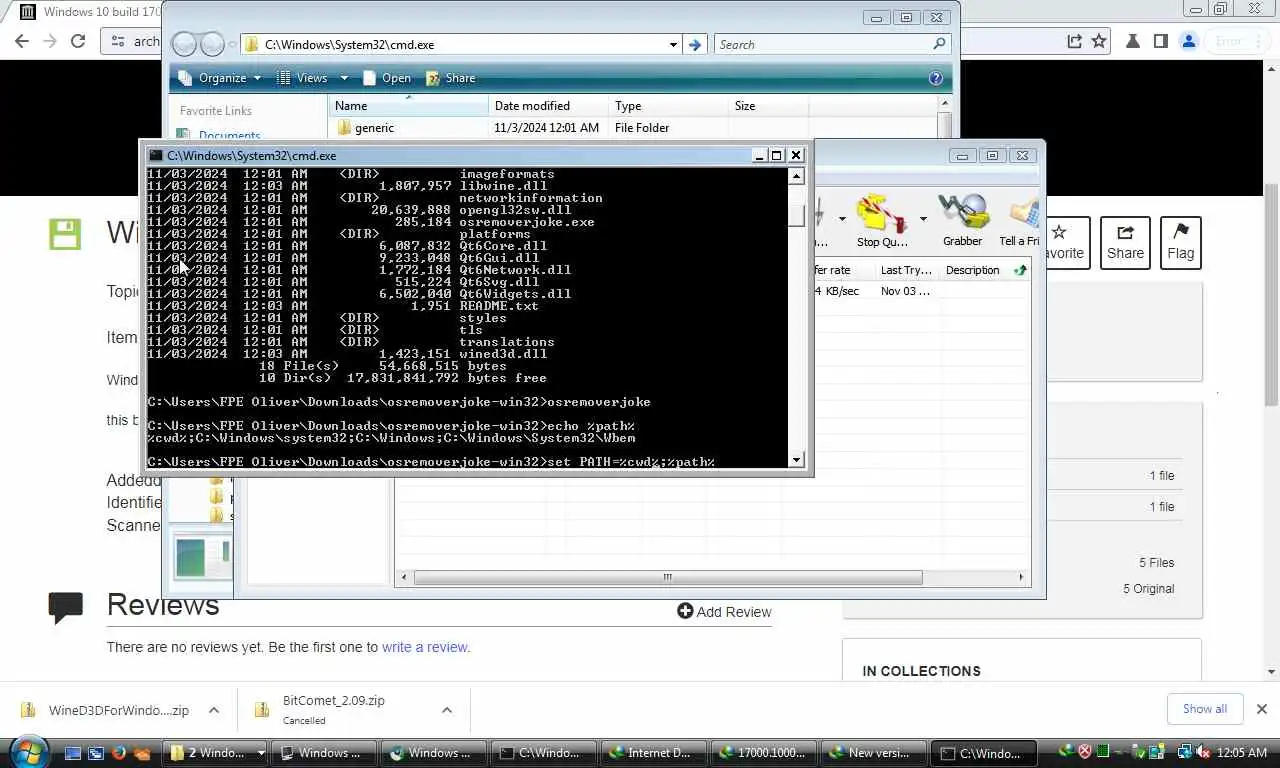Open Explorer help question mark icon
1280x768 pixels.
936,78
